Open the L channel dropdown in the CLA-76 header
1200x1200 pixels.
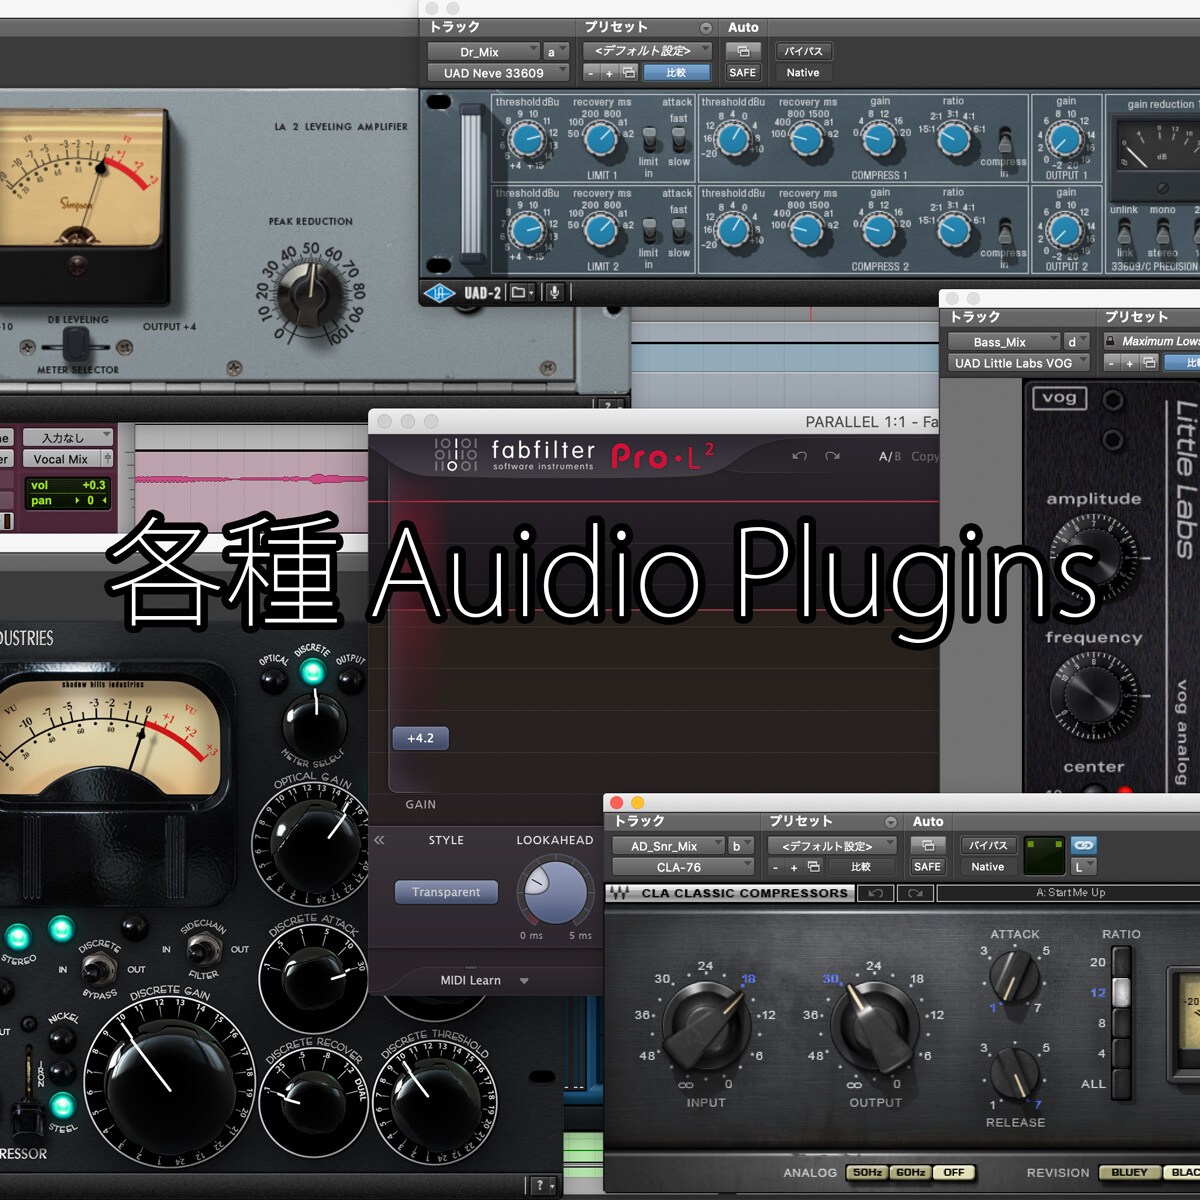1083,867
